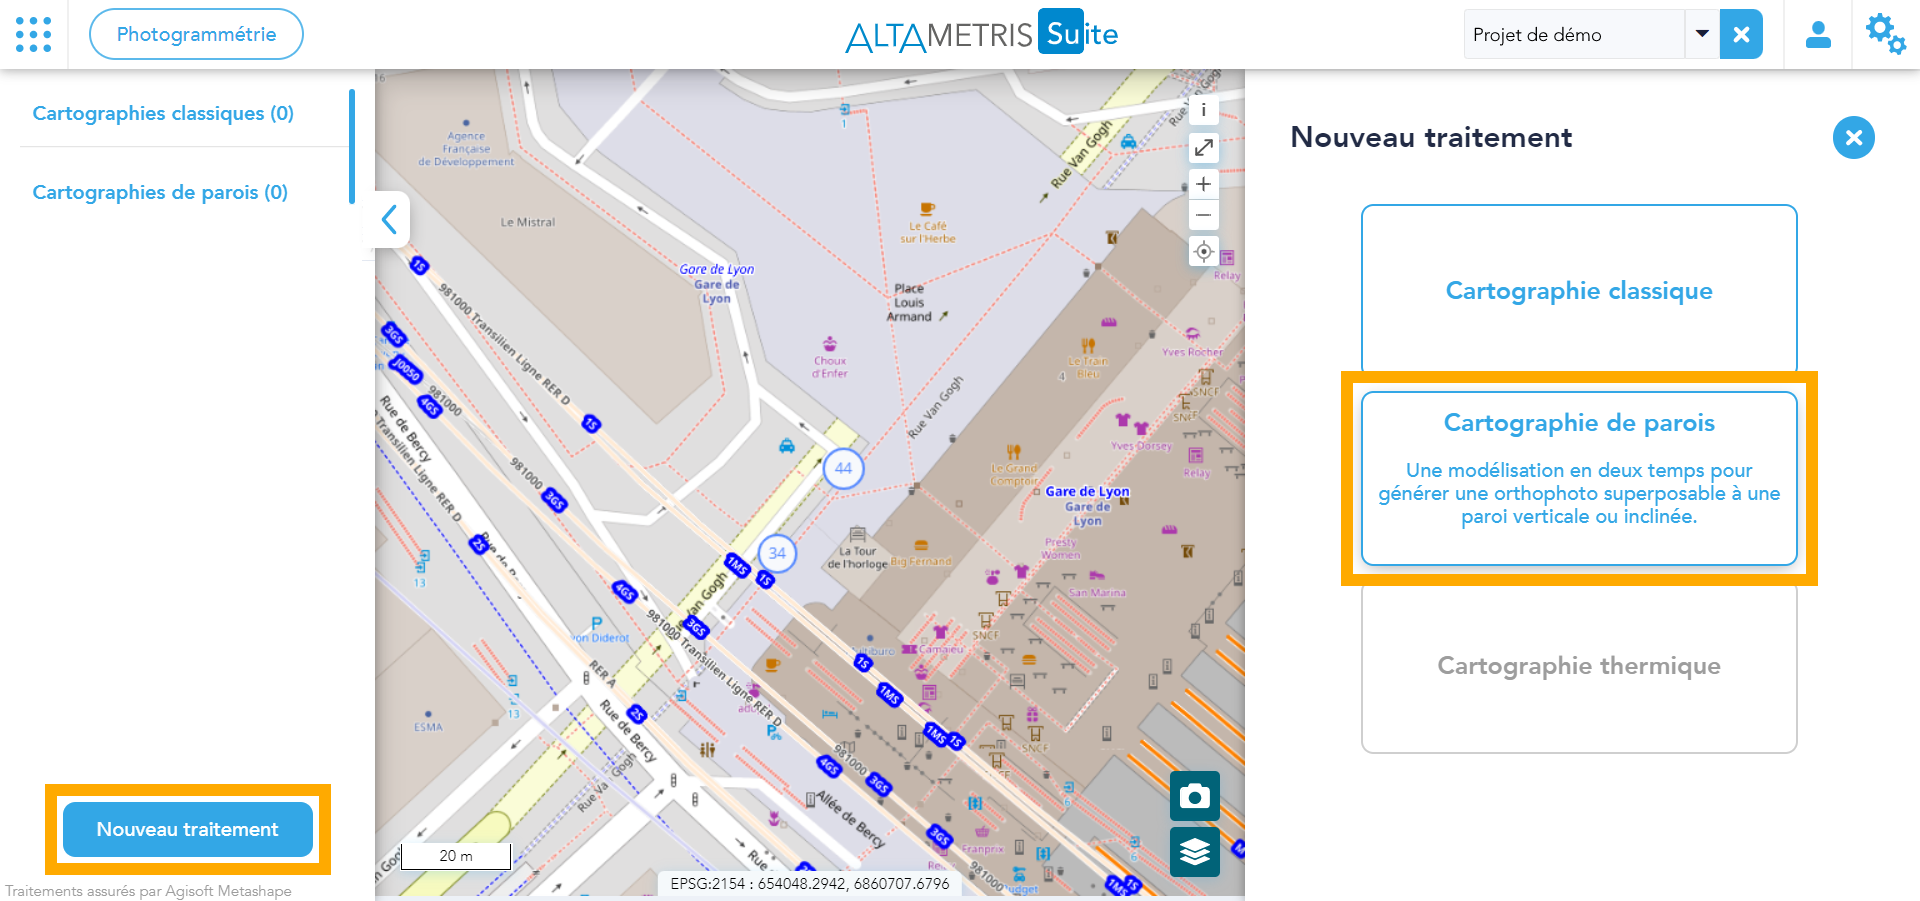Zoom out on the map
1920x901 pixels.
[1203, 215]
